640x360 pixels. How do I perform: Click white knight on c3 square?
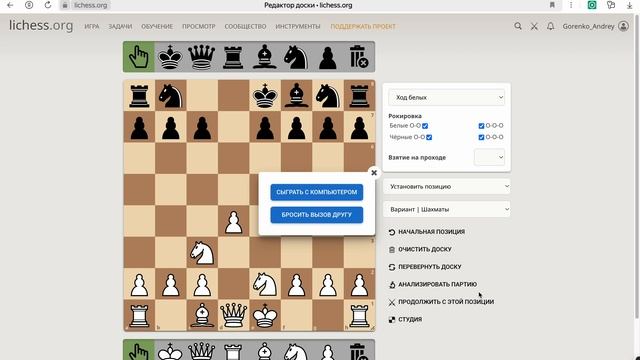202,253
